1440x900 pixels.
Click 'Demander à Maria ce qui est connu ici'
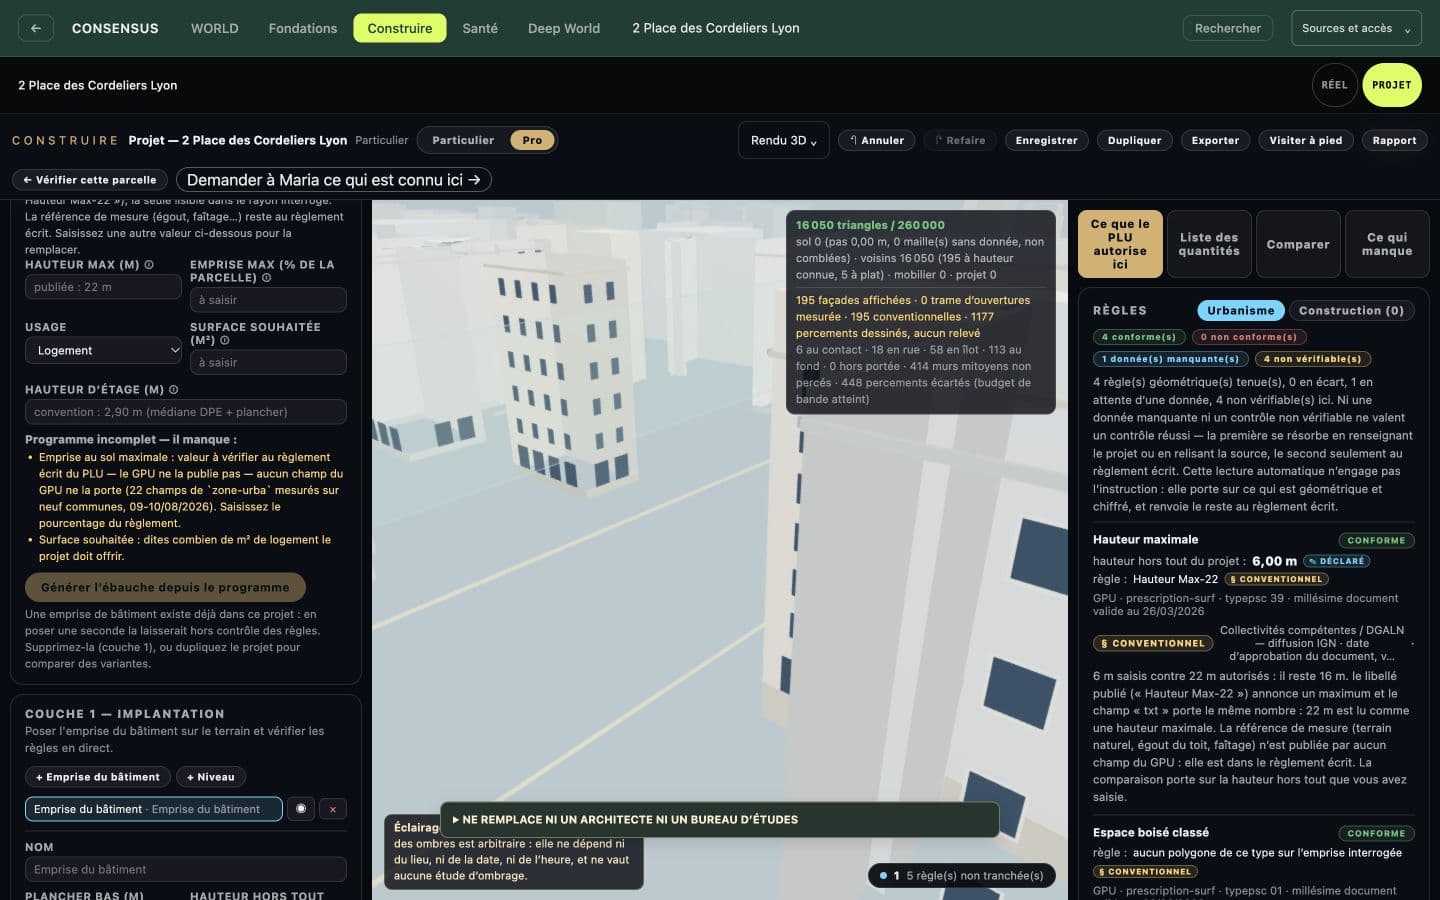tap(334, 180)
